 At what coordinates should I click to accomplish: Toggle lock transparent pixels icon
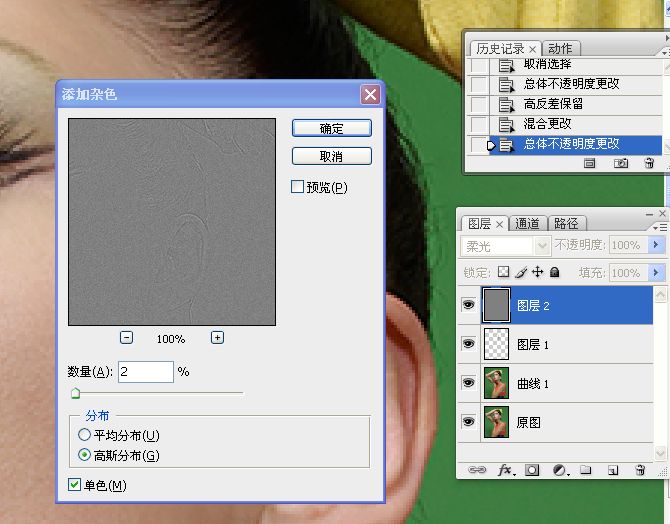coord(504,272)
